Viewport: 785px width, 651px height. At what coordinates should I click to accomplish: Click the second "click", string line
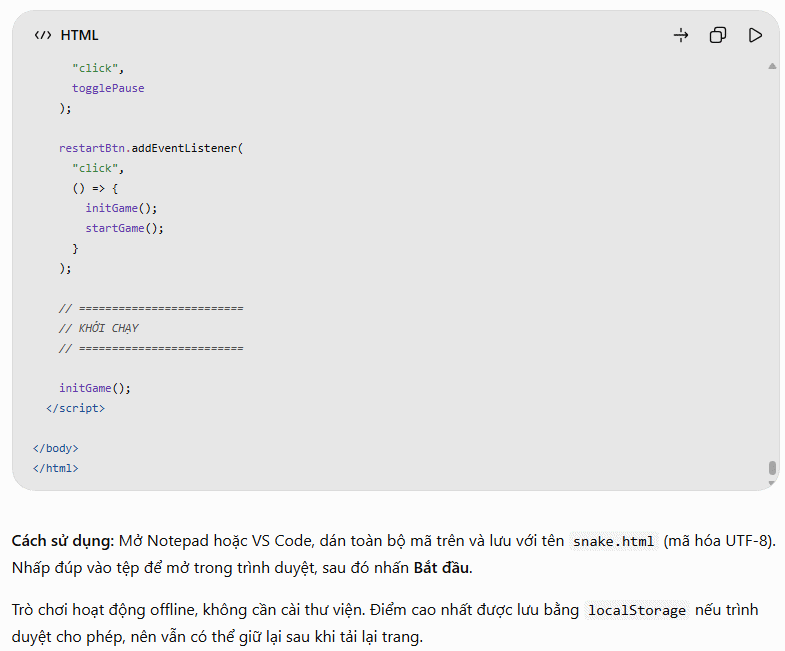(98, 168)
